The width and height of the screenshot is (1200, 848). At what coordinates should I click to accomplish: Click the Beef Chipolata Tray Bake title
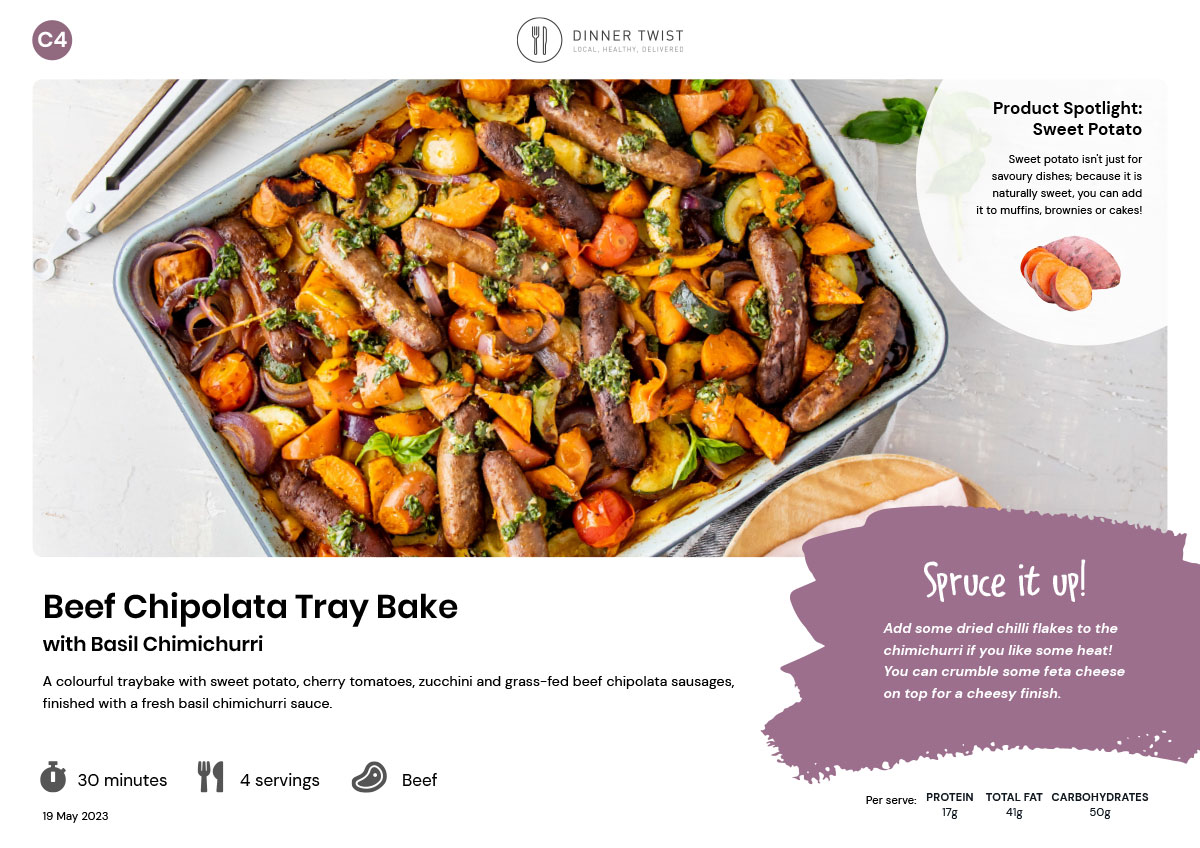pyautogui.click(x=250, y=607)
